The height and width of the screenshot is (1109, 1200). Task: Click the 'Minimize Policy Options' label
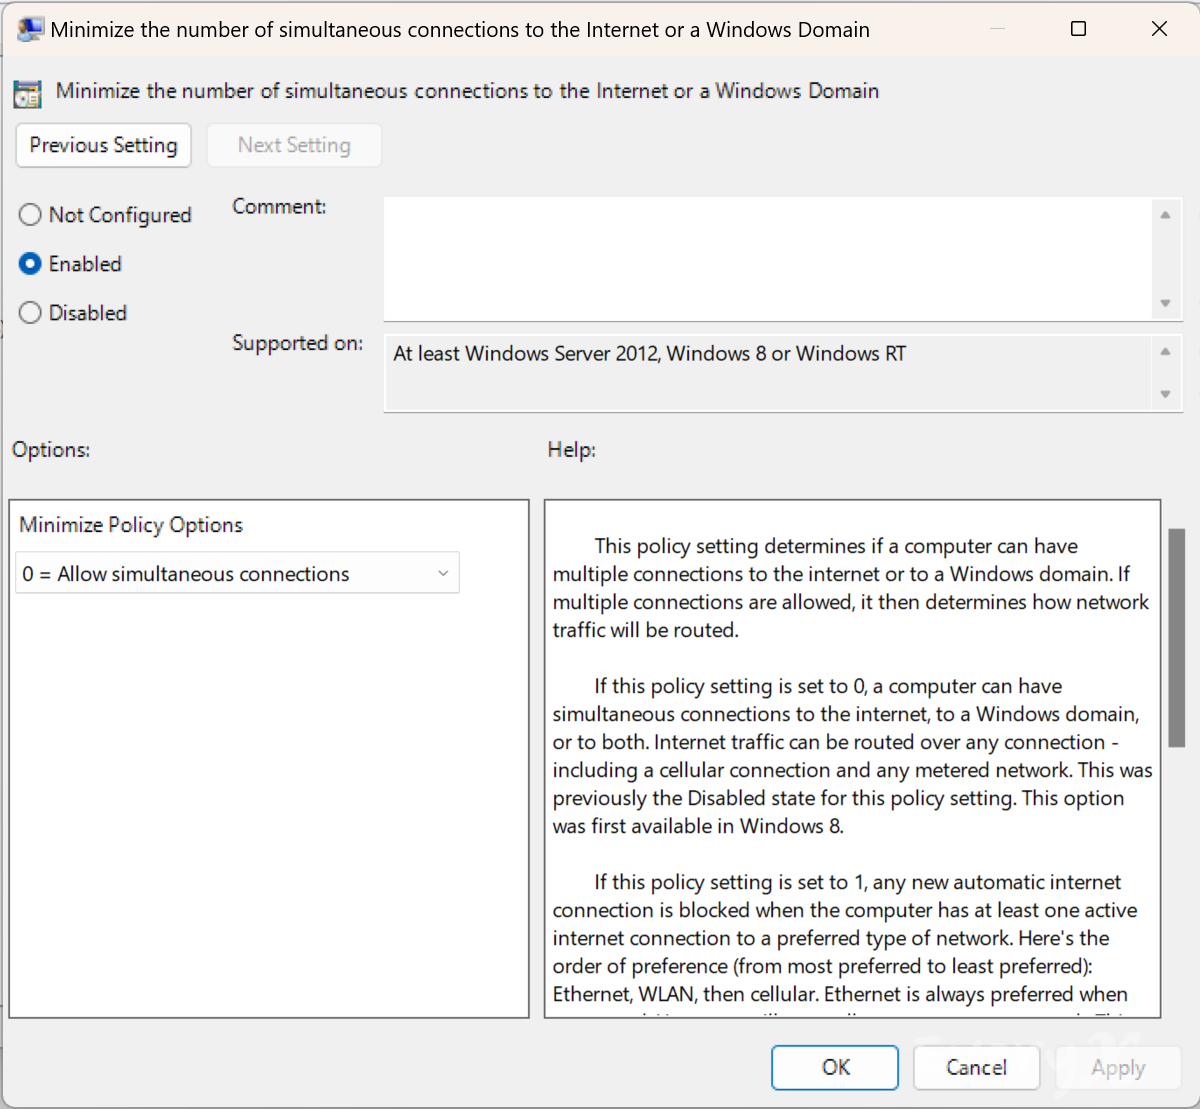point(131,525)
